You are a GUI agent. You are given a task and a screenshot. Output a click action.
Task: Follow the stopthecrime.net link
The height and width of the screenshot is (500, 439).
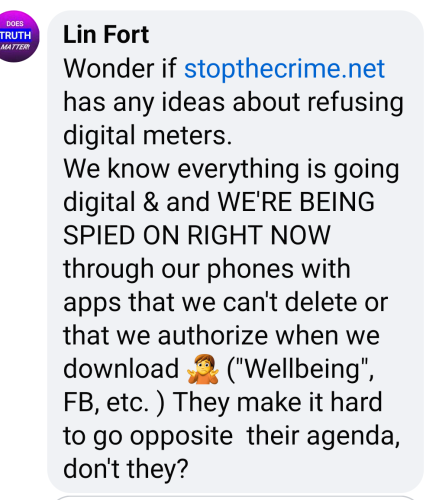tap(284, 69)
